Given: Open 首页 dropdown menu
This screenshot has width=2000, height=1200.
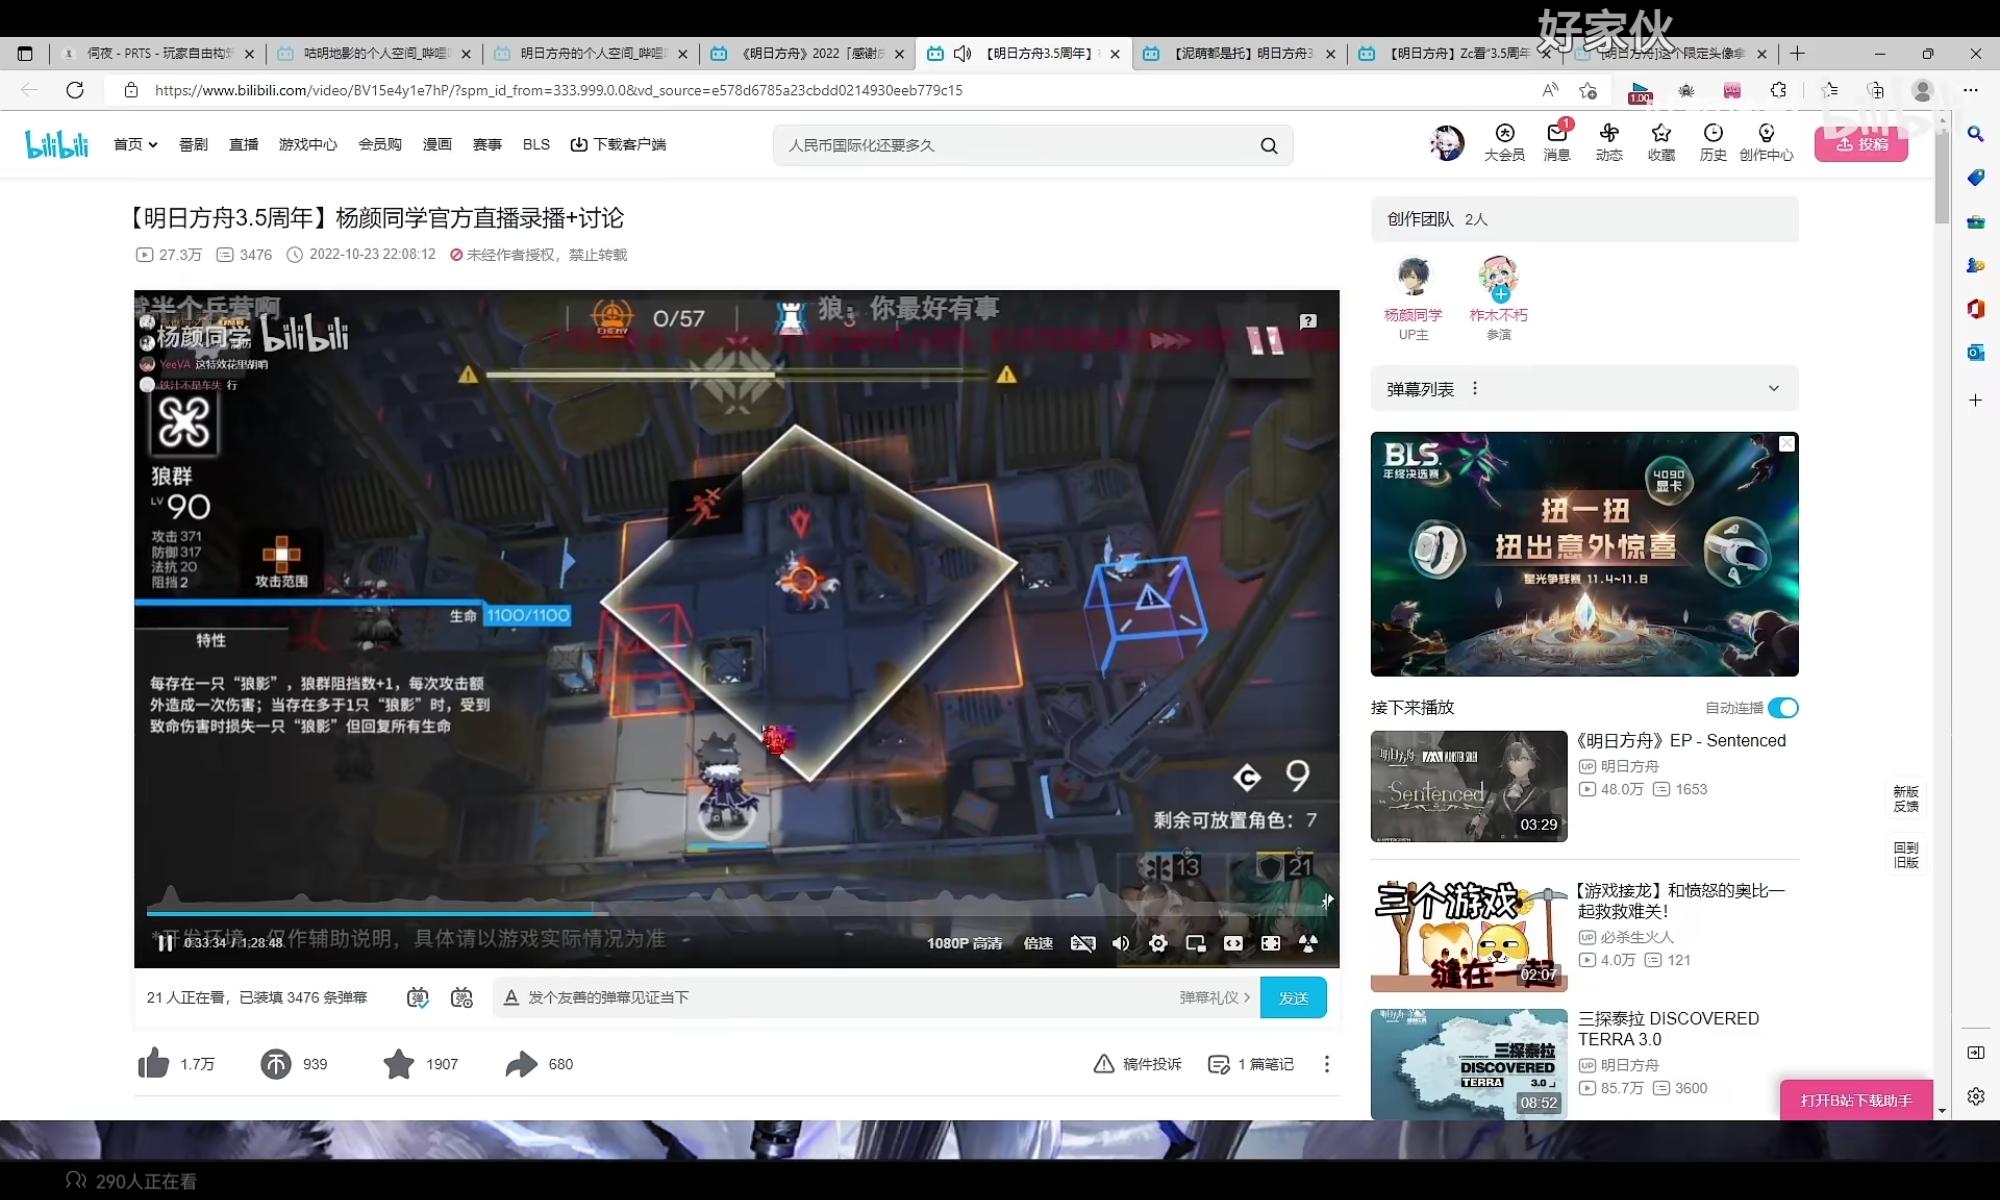Looking at the screenshot, I should tap(135, 144).
